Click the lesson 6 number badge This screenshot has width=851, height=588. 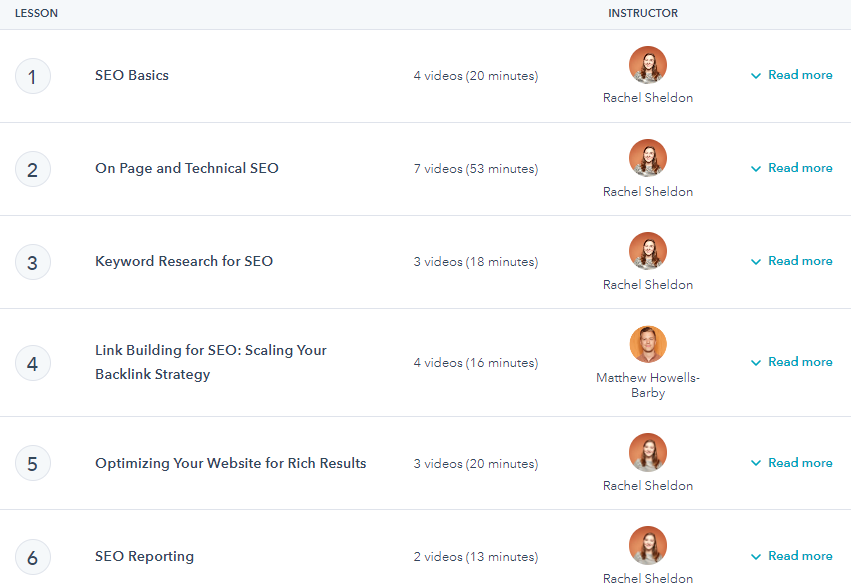coord(33,557)
